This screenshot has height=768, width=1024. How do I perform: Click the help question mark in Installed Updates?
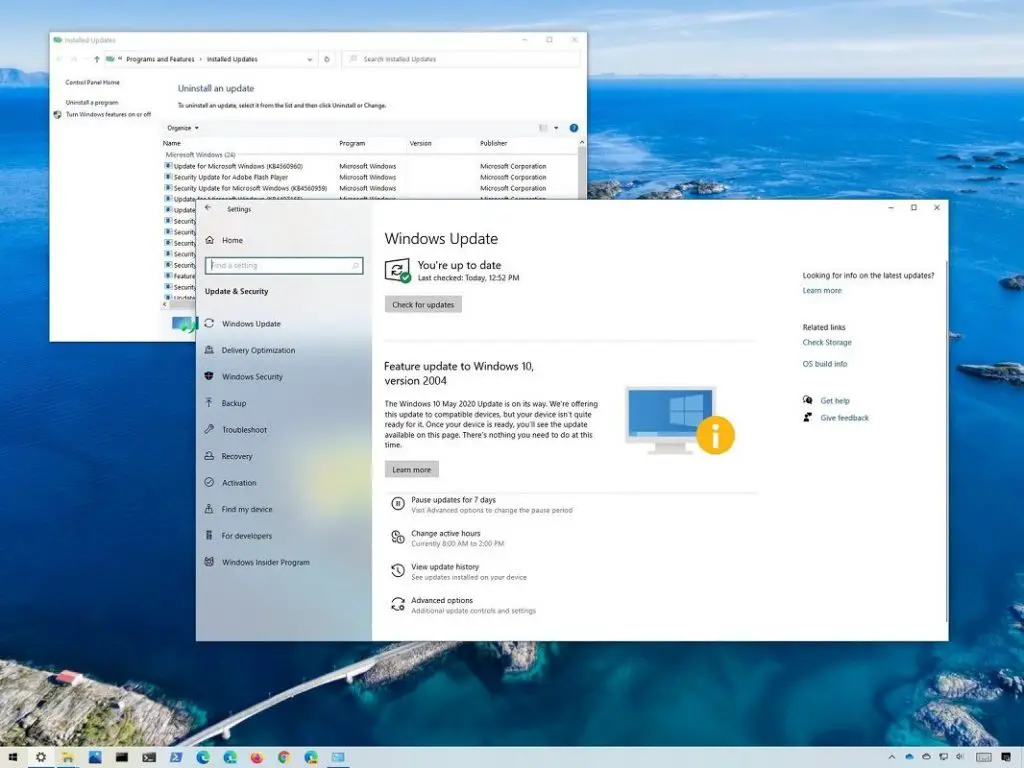point(574,128)
